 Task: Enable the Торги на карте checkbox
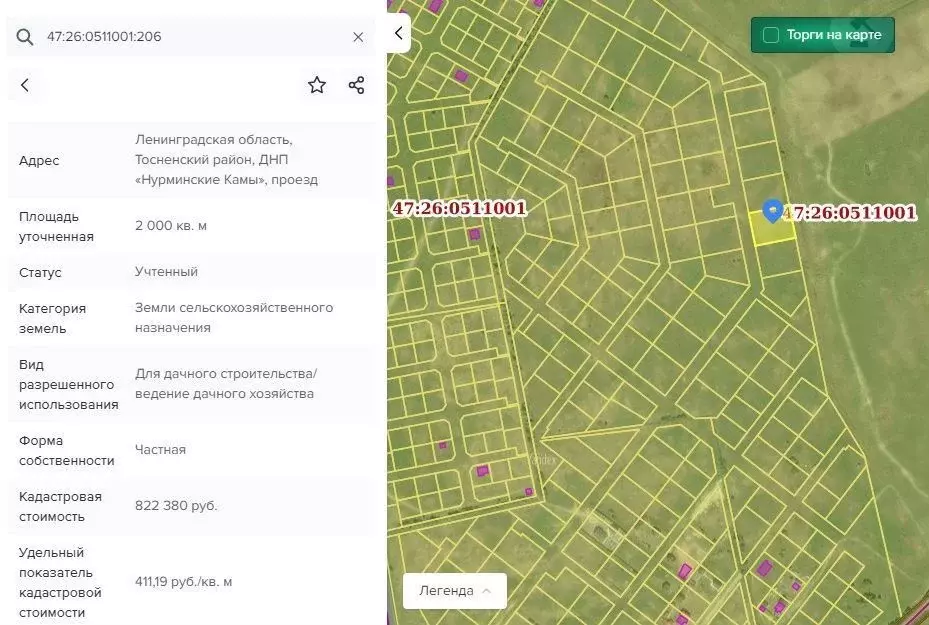[x=771, y=35]
